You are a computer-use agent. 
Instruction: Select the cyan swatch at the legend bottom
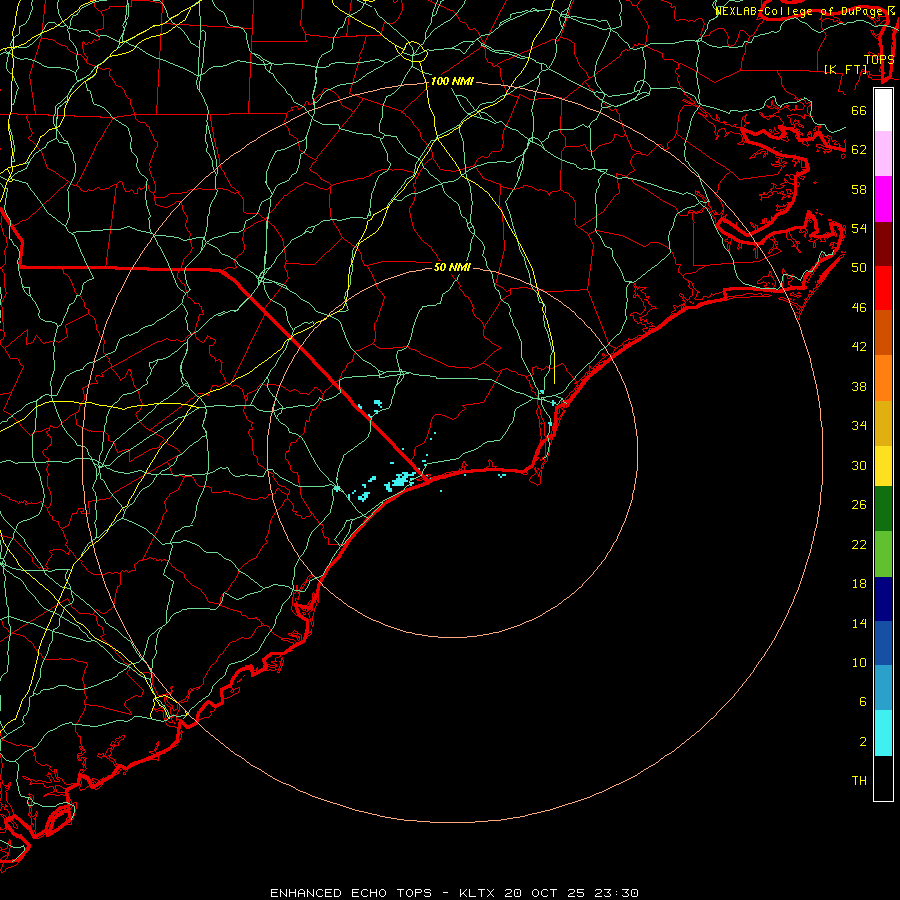(x=883, y=733)
